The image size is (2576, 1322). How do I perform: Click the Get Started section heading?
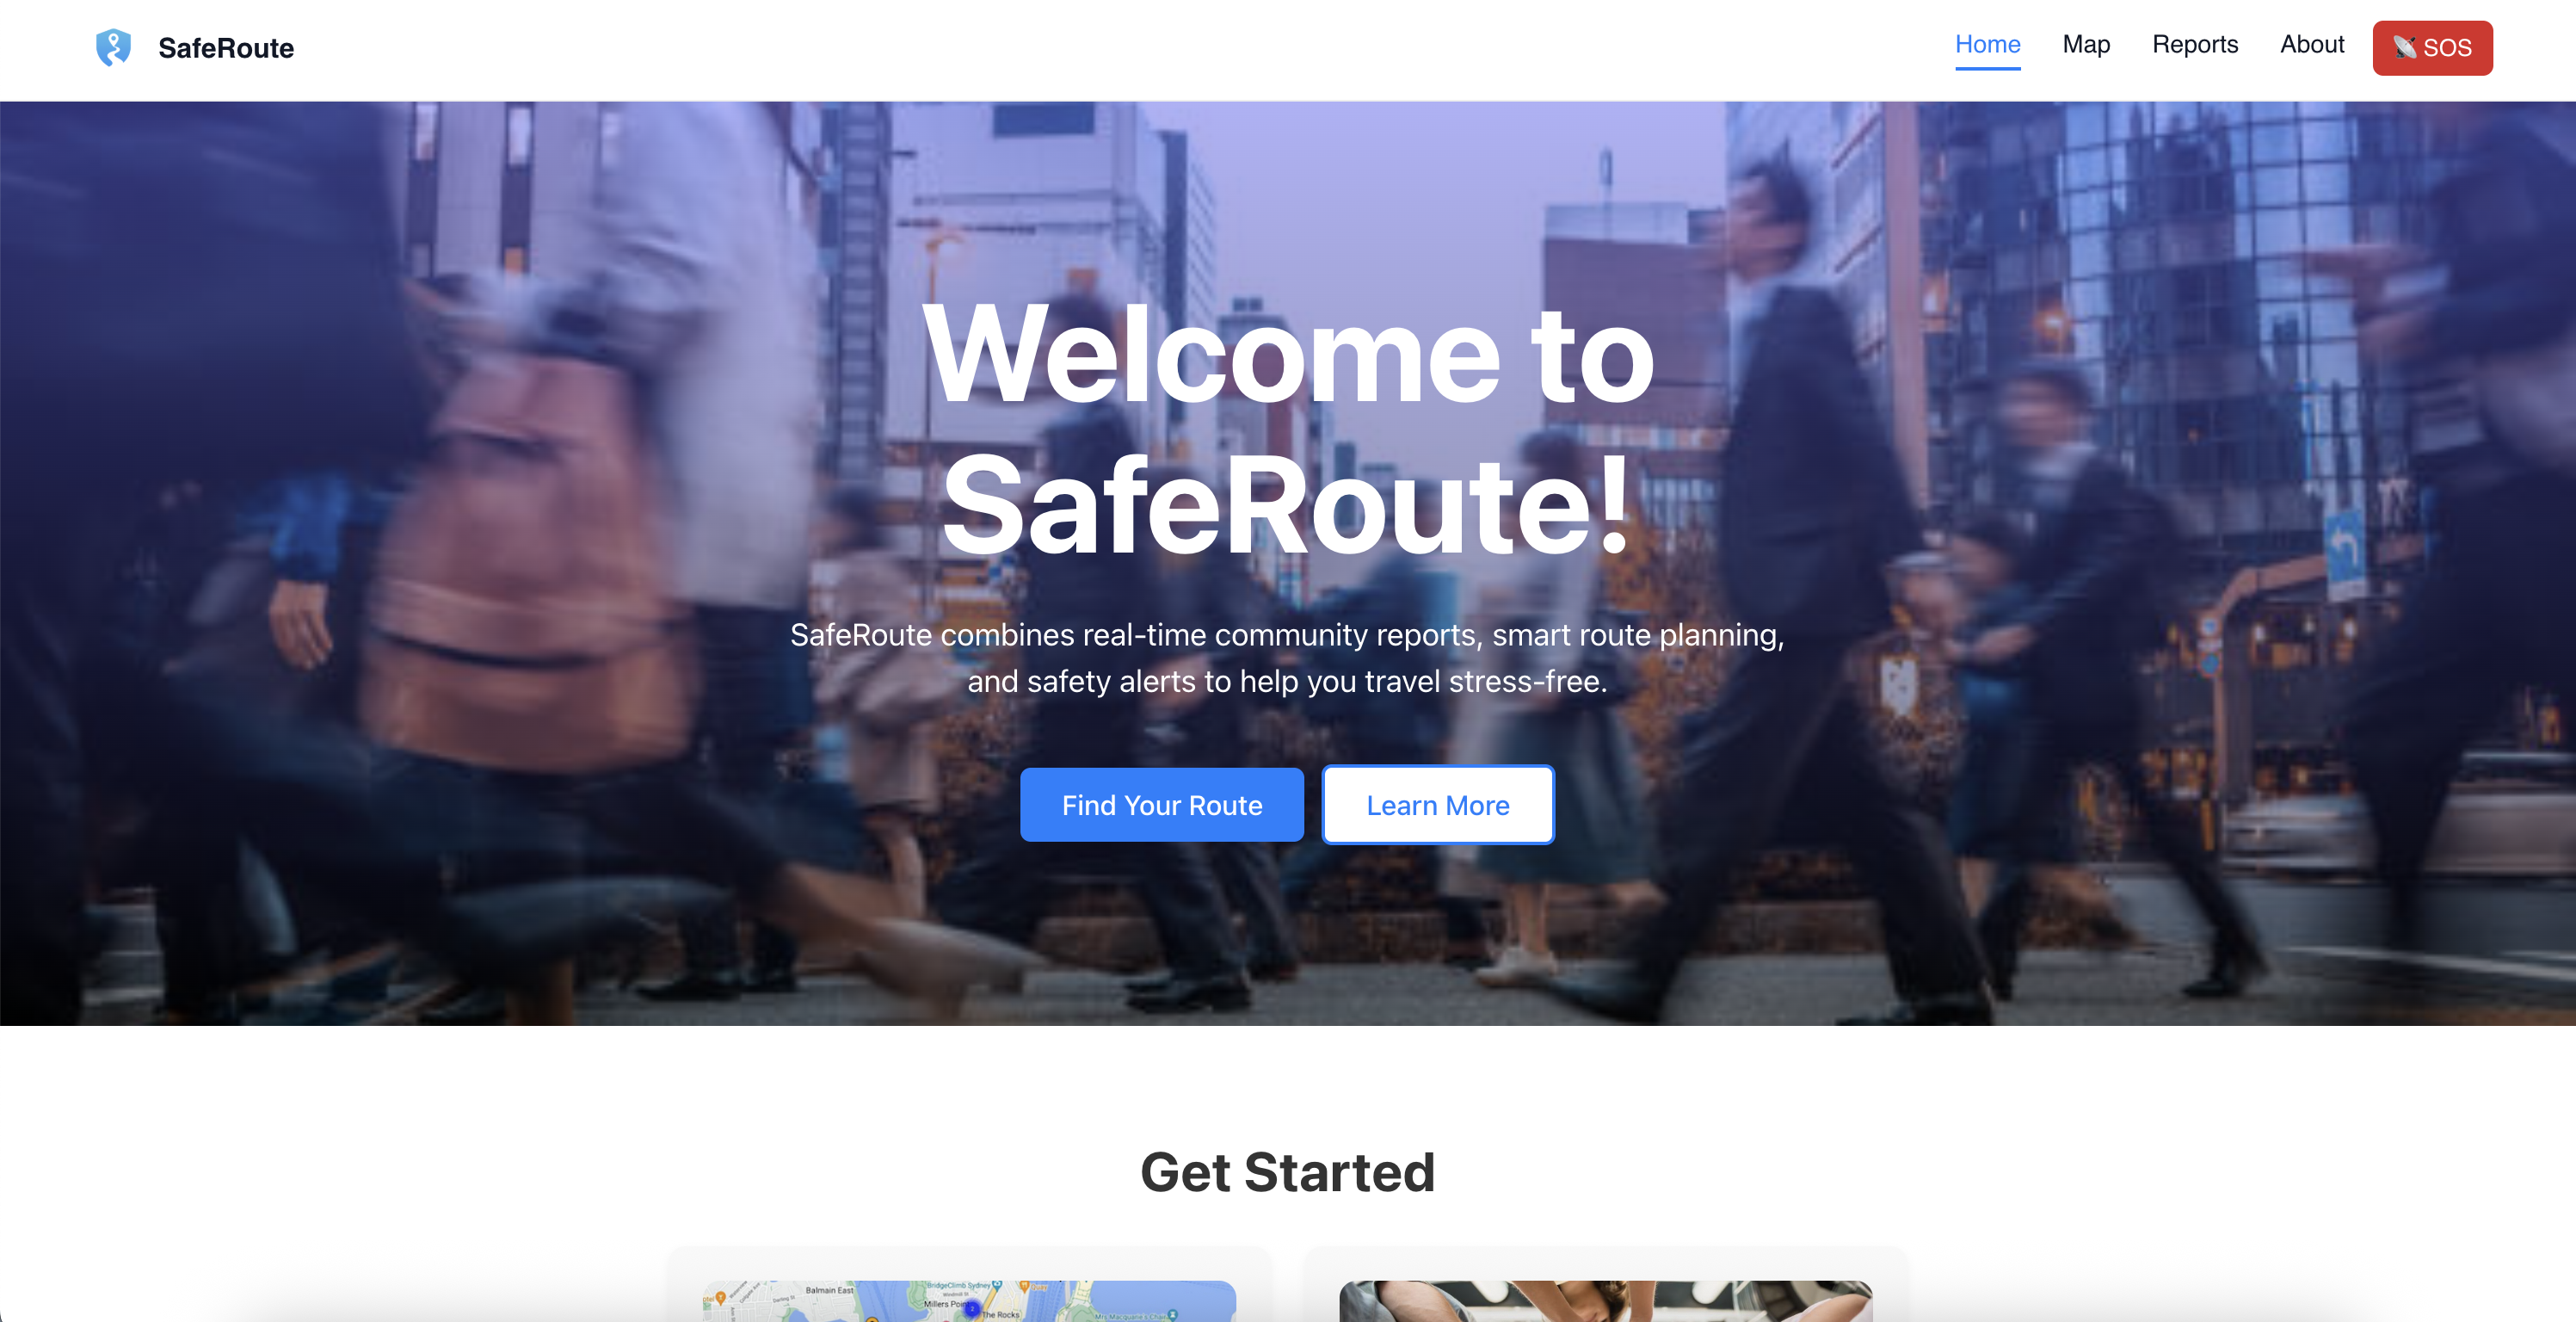coord(1287,1172)
